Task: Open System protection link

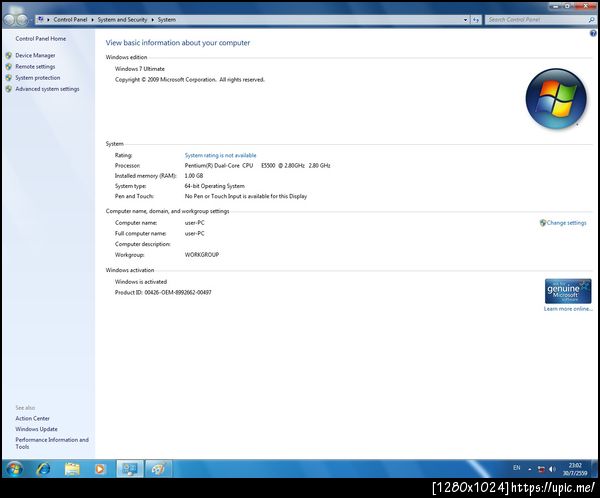Action: 38,78
